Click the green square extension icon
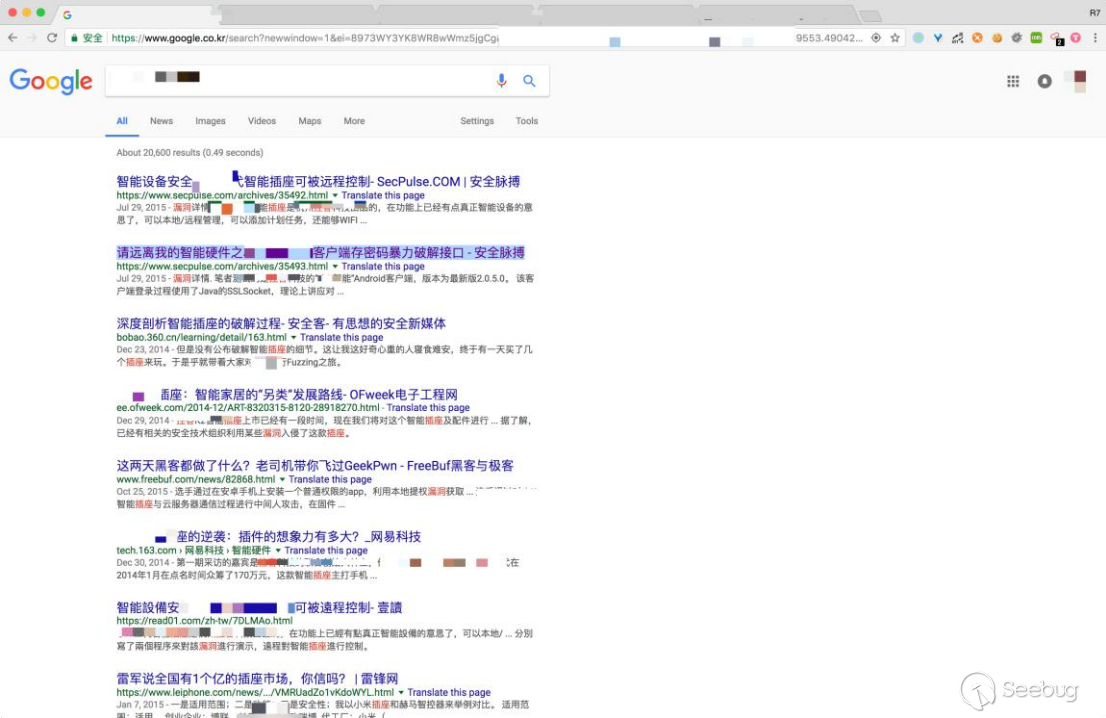 click(x=1036, y=38)
